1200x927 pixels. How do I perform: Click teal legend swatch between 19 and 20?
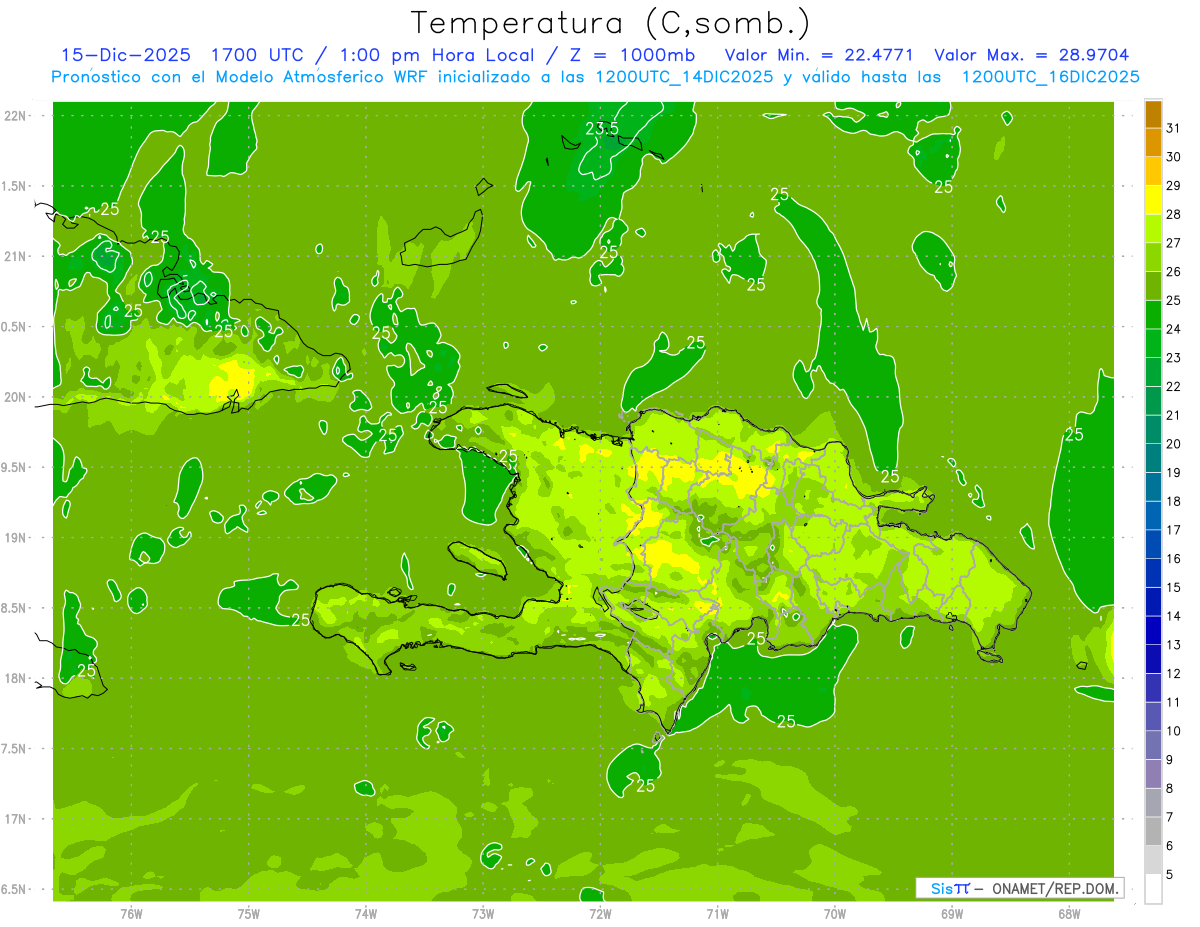pyautogui.click(x=1153, y=459)
